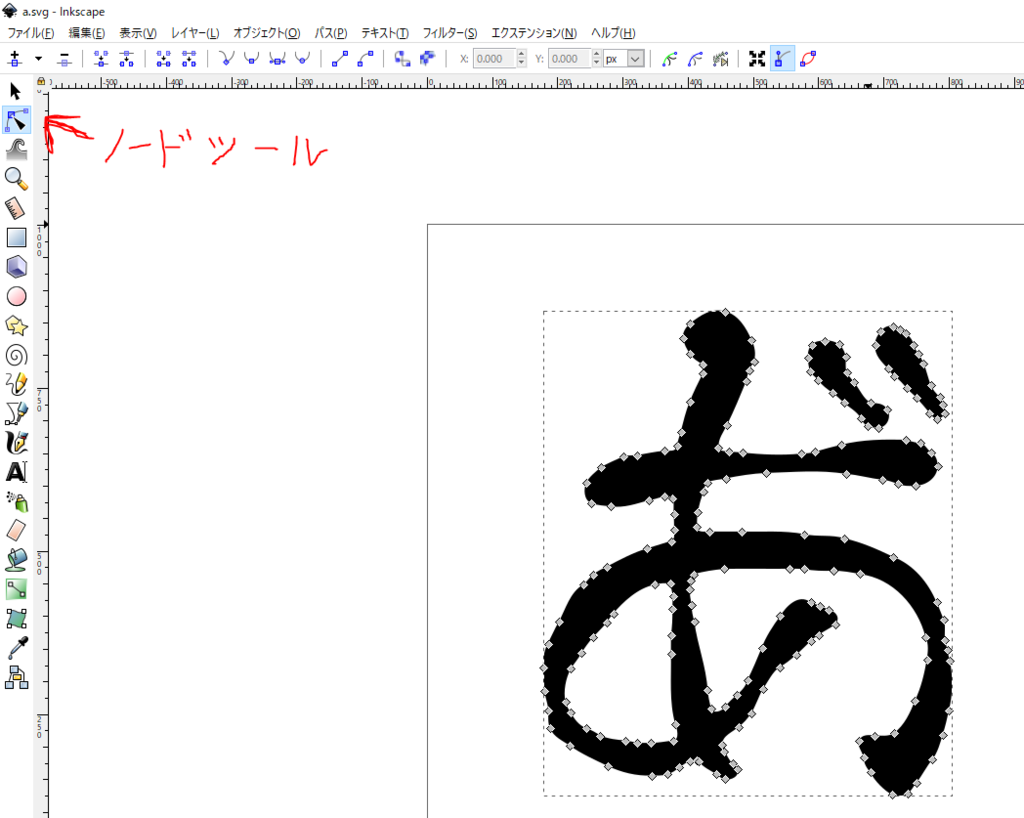Screen dimensions: 1024x818
Task: Select the Measure ruler tool
Action: point(16,208)
